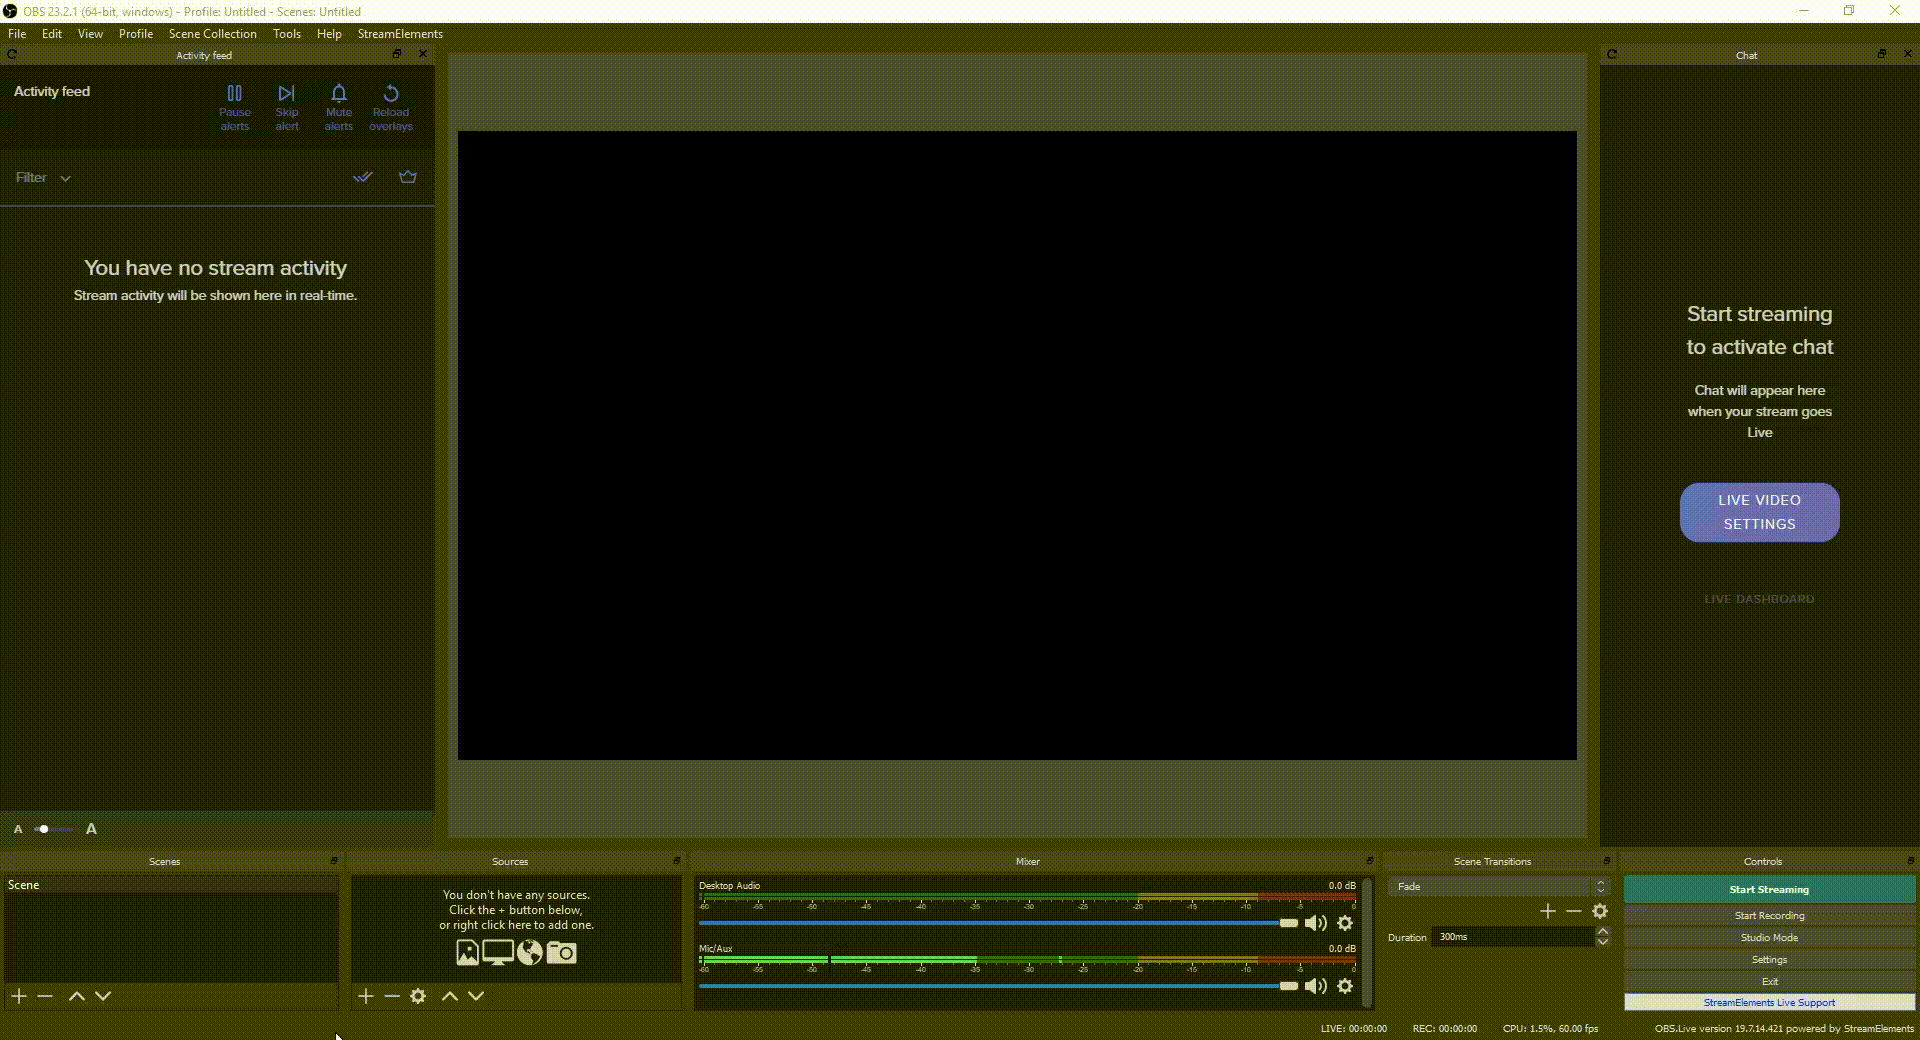Float the Activity feed dock
The height and width of the screenshot is (1040, 1920).
tap(397, 54)
